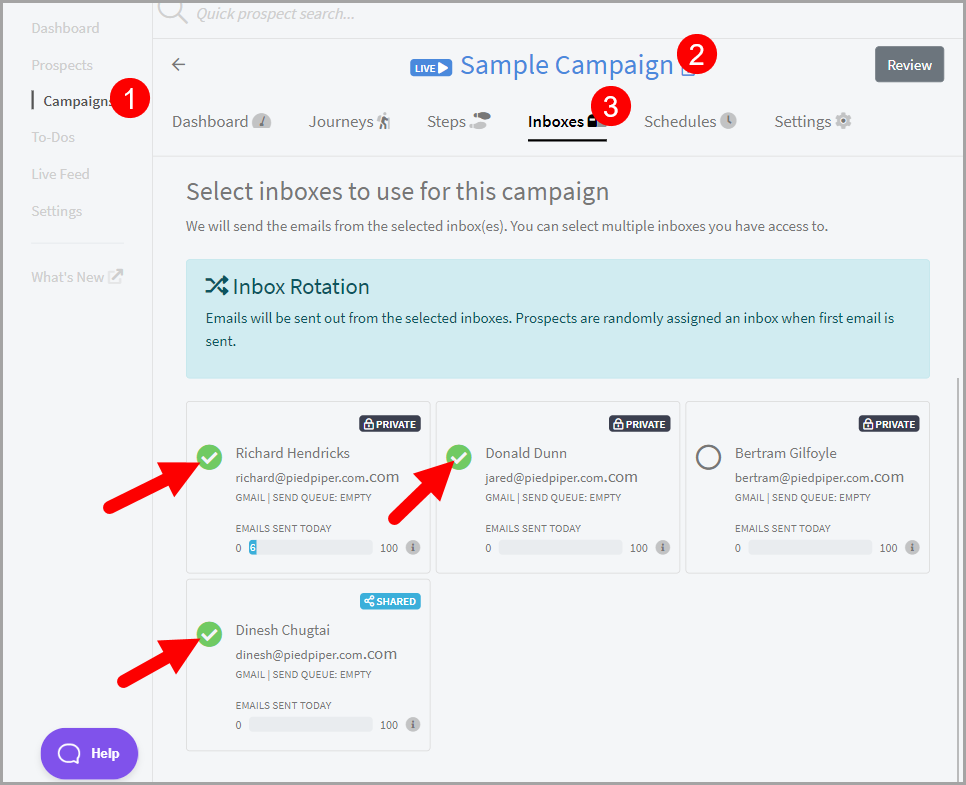Viewport: 966px width, 785px height.
Task: Click info icon on Donald Dunn card
Action: click(663, 548)
